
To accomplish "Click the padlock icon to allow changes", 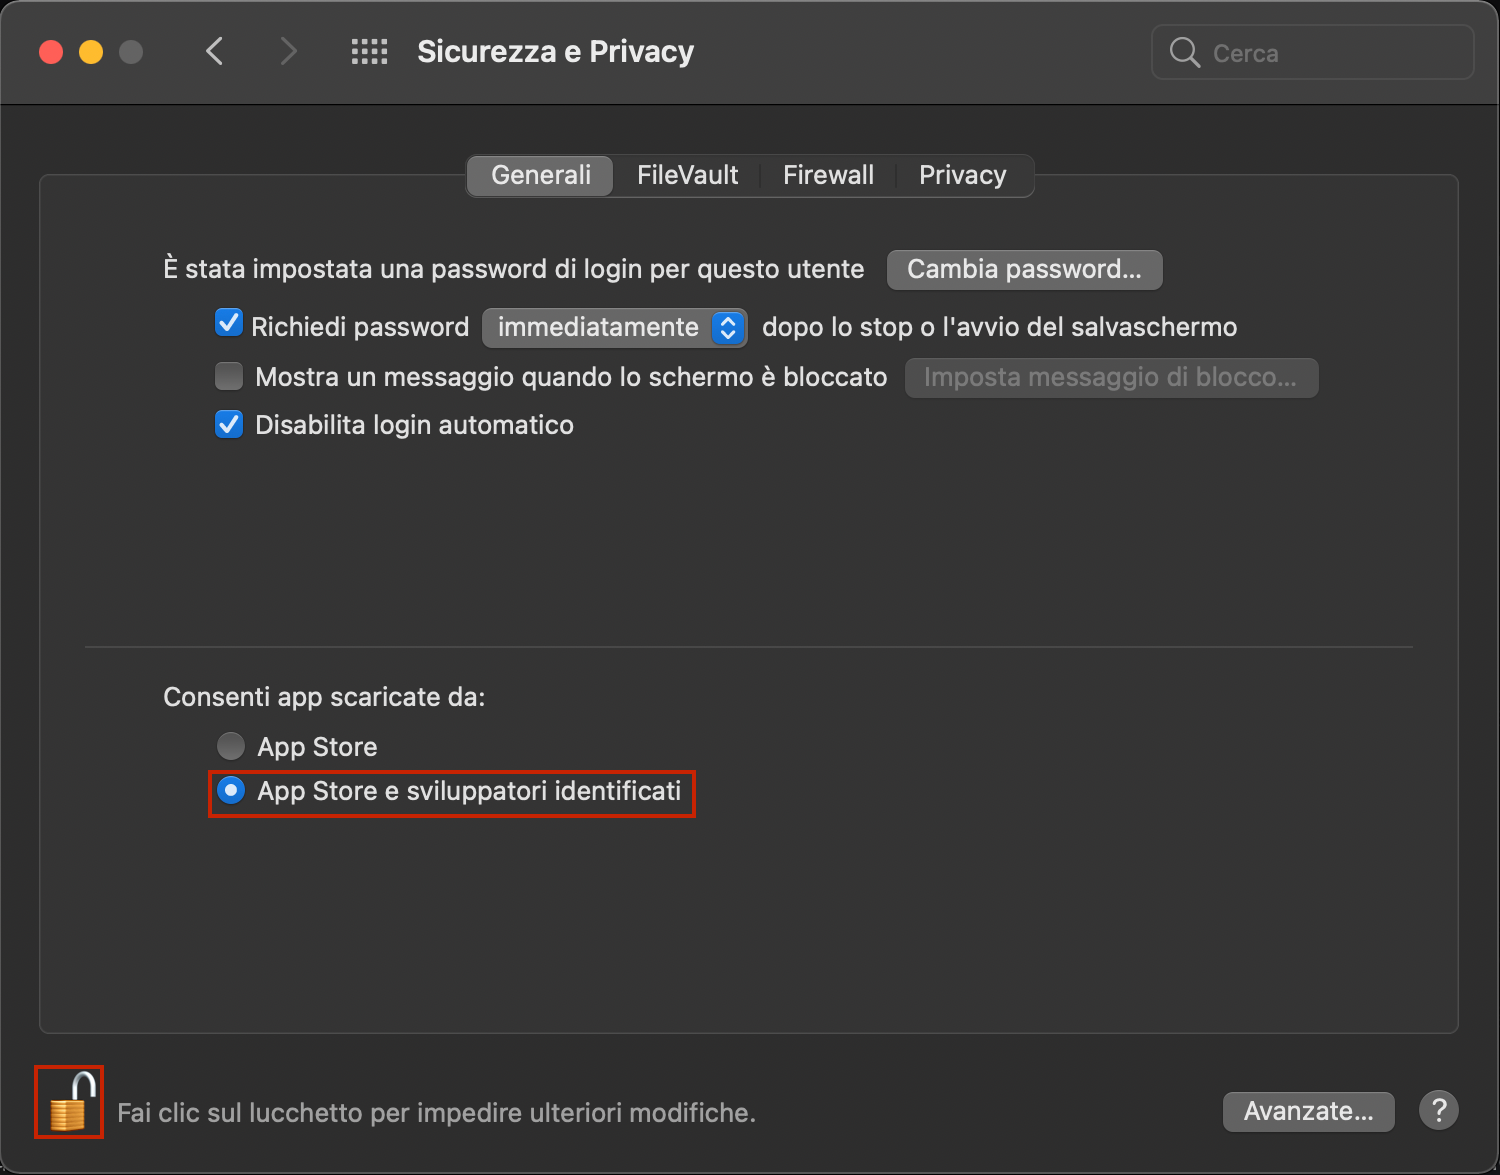I will [x=68, y=1103].
